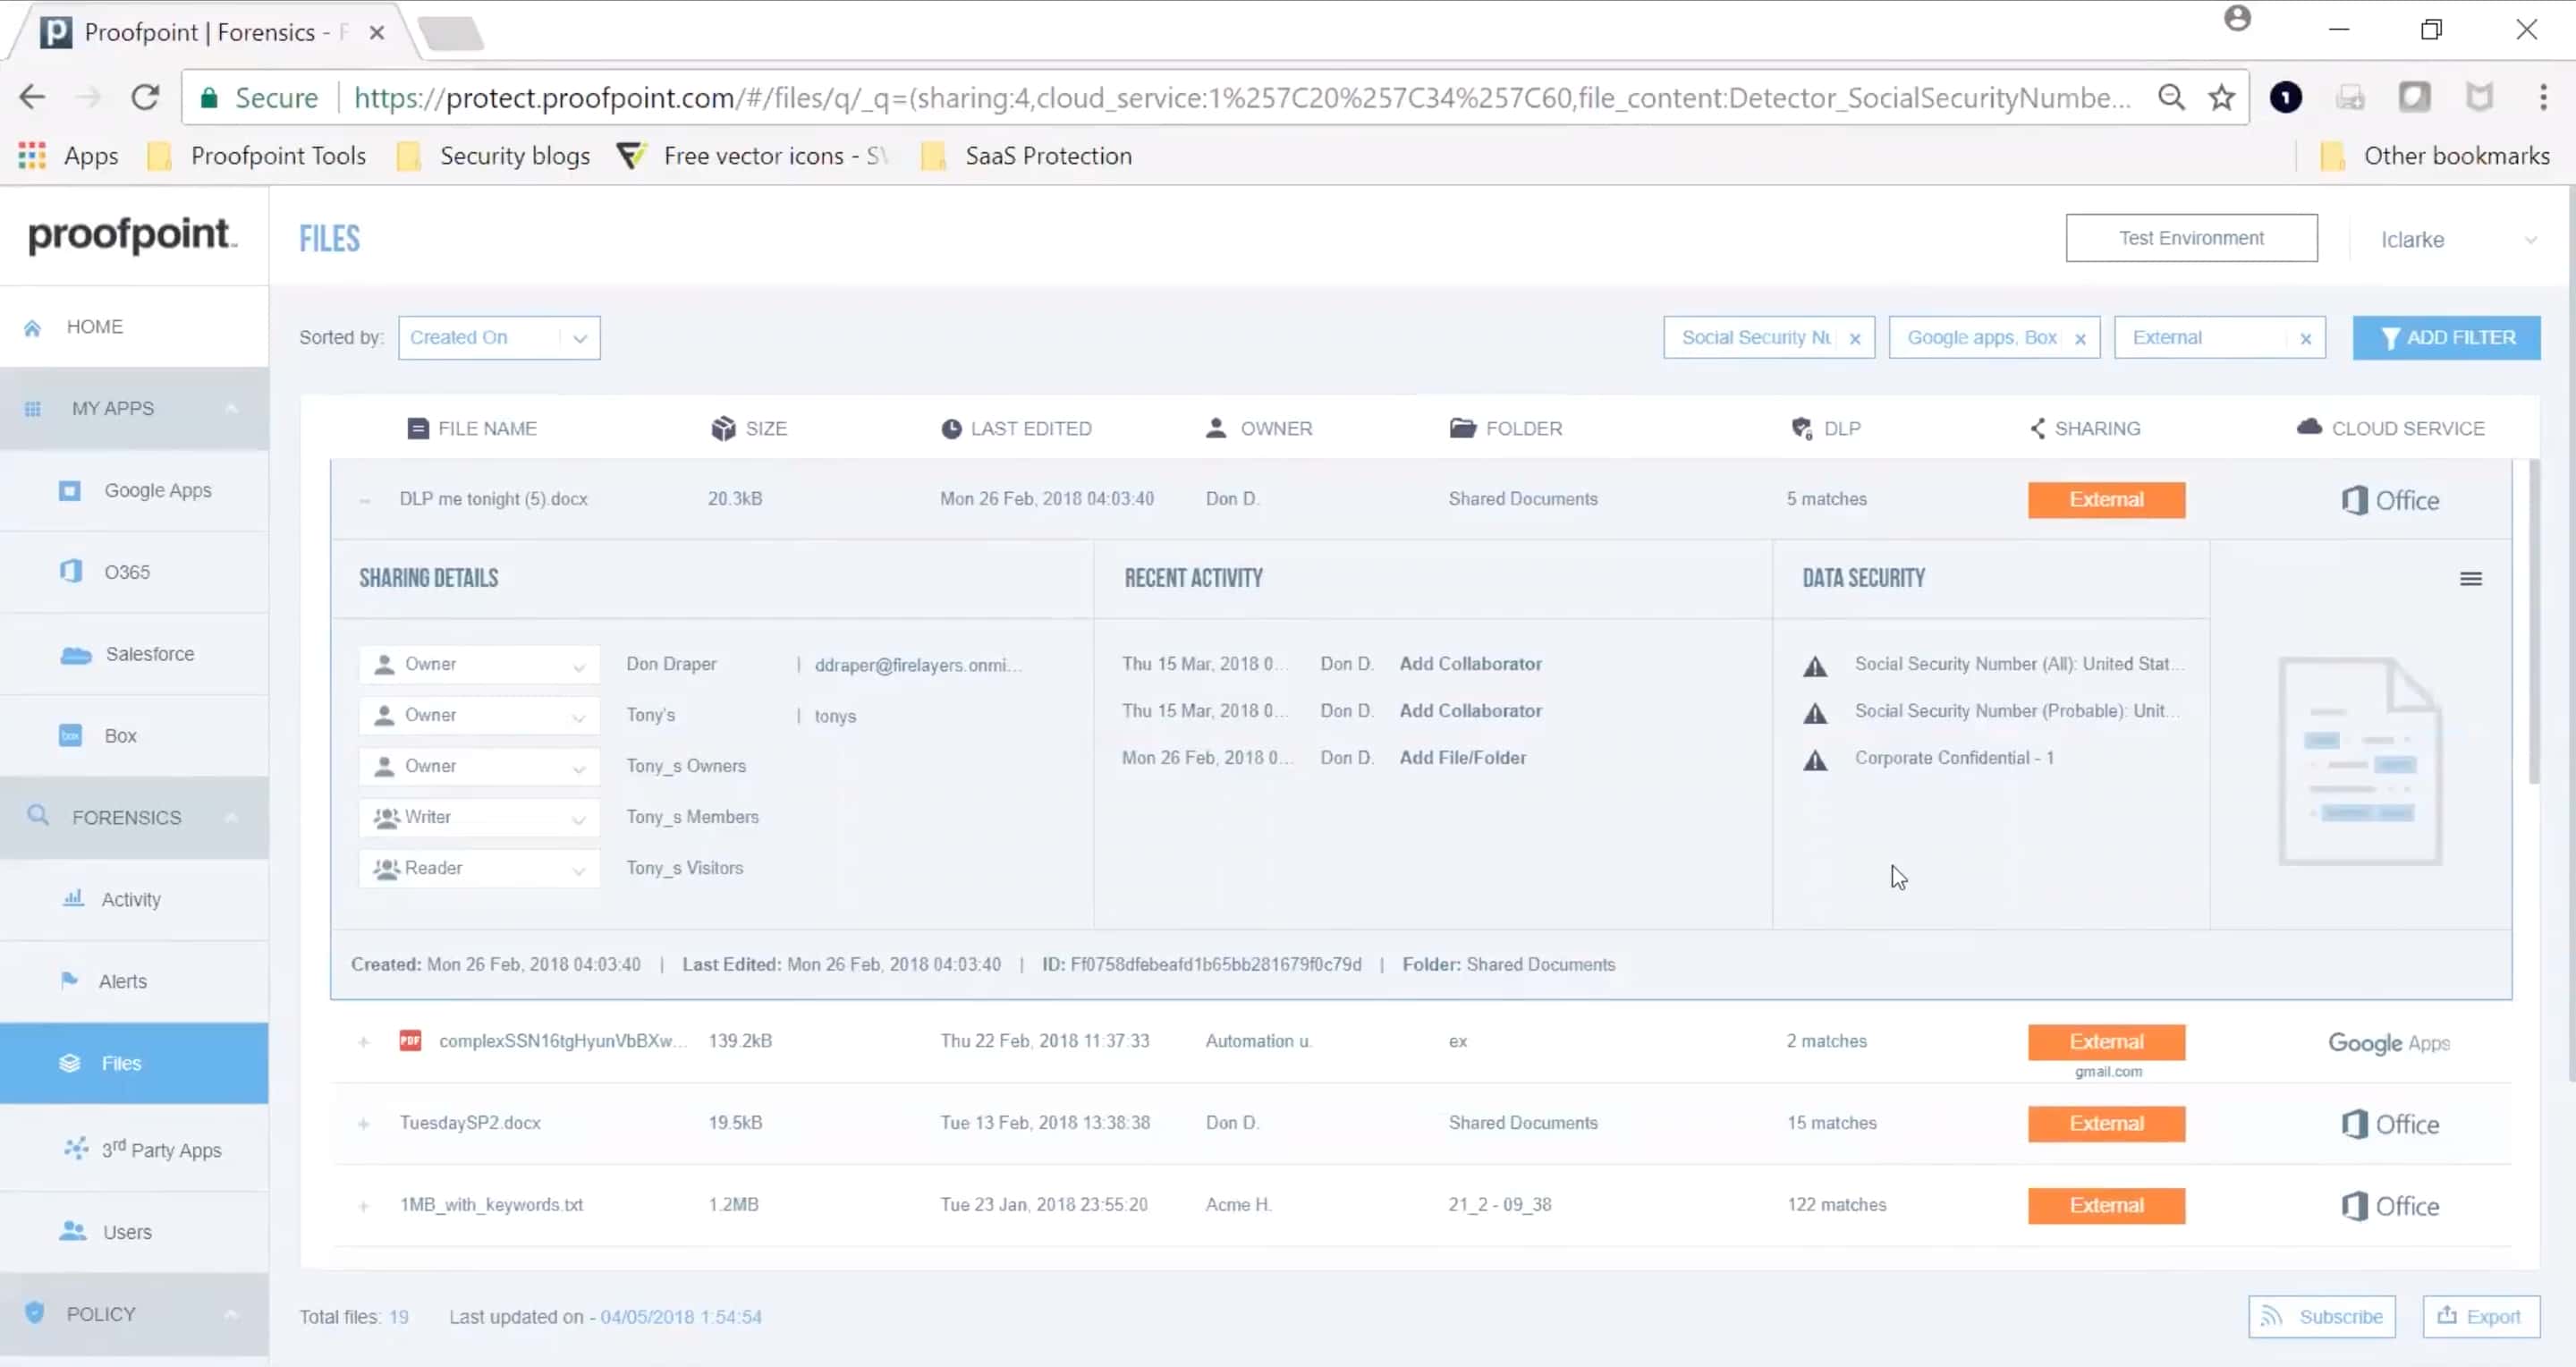Collapse the FORENSICS section

tap(231, 817)
